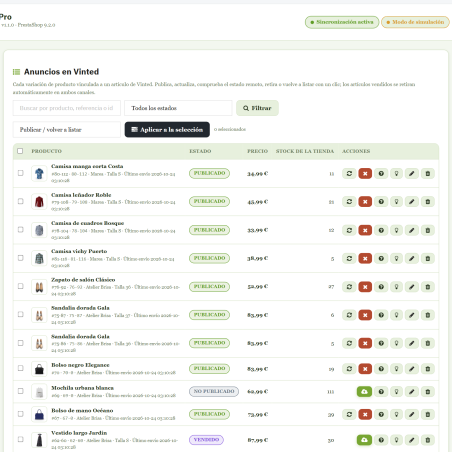Click the PRECIO column header

(257, 151)
